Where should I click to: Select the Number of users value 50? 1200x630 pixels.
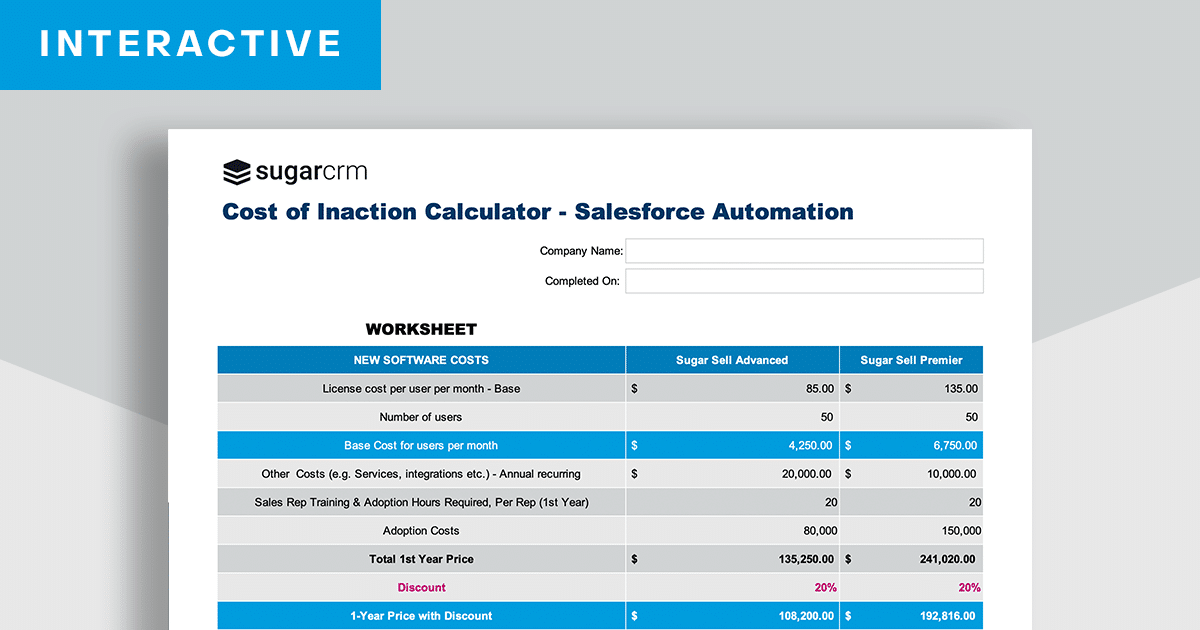(828, 416)
